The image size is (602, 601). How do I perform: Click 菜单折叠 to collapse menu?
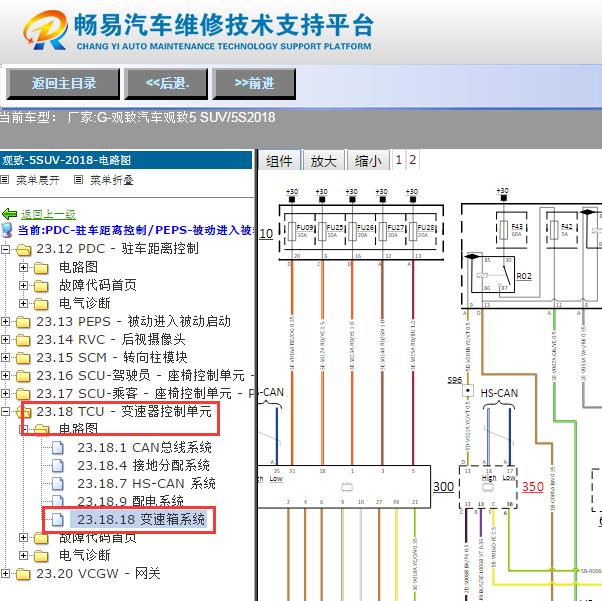point(111,180)
